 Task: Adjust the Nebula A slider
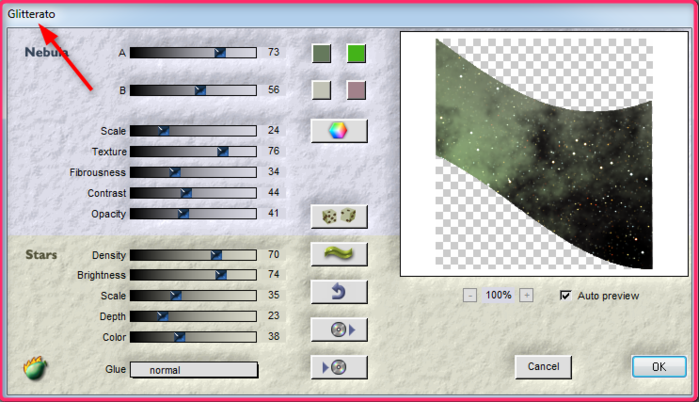click(193, 53)
